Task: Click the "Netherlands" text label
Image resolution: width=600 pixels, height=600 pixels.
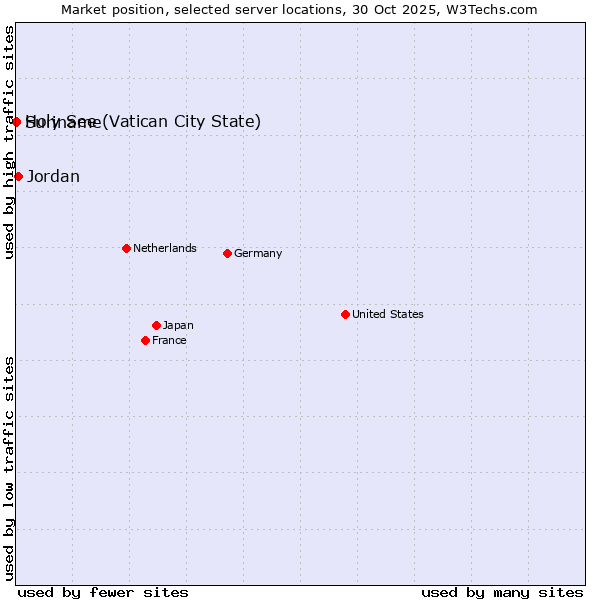Action: tap(165, 248)
